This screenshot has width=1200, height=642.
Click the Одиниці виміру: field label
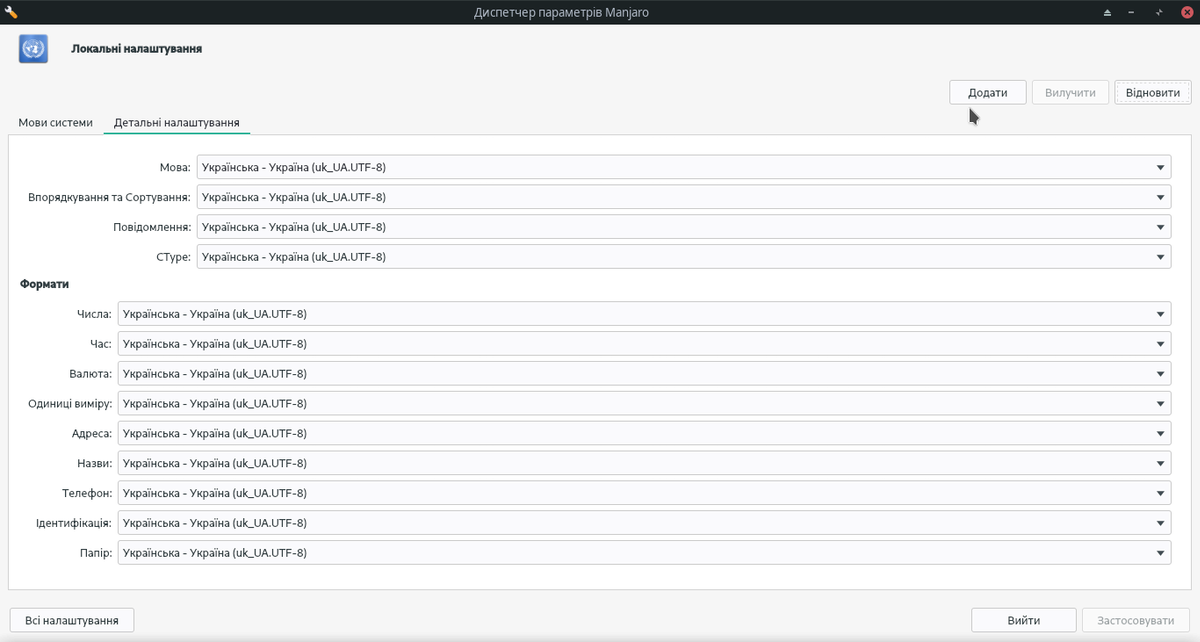click(x=70, y=404)
